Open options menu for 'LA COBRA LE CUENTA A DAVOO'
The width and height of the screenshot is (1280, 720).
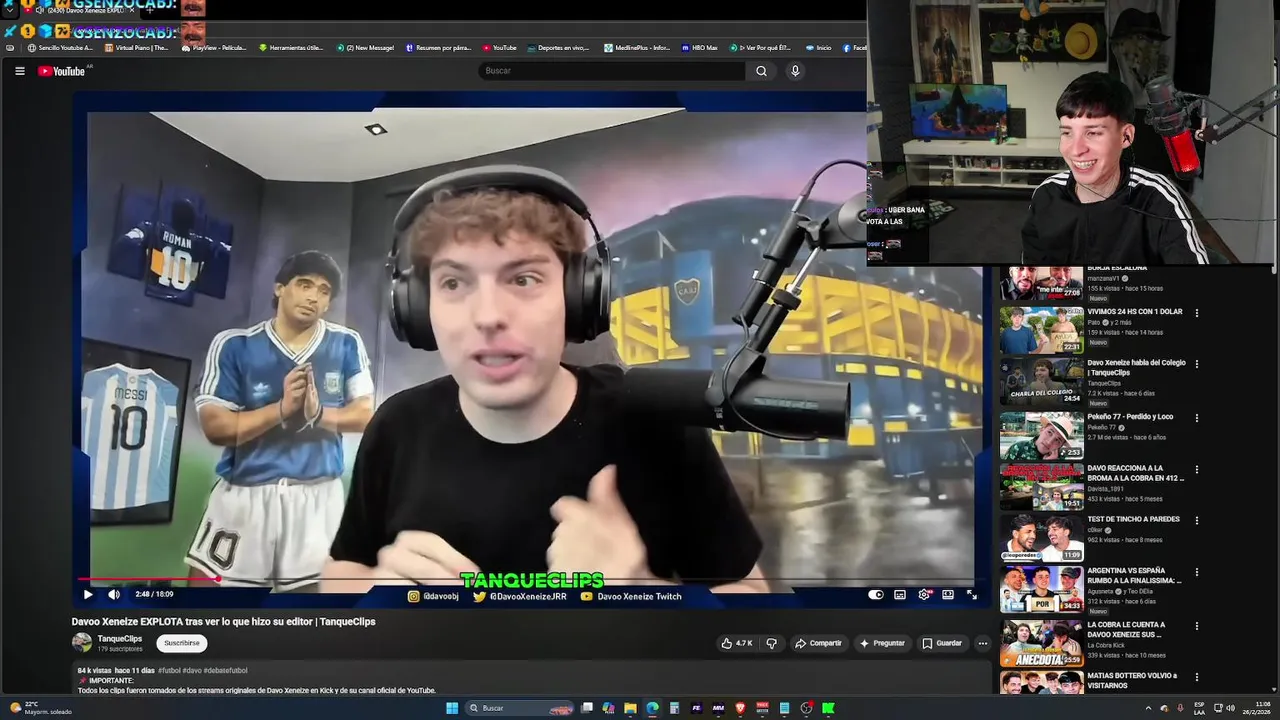tap(1197, 626)
